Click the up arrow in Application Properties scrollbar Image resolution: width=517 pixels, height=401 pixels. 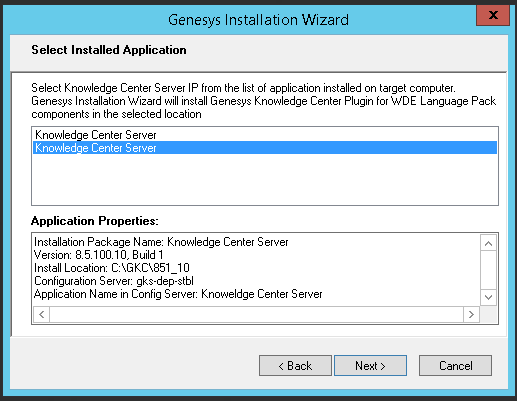click(x=488, y=243)
